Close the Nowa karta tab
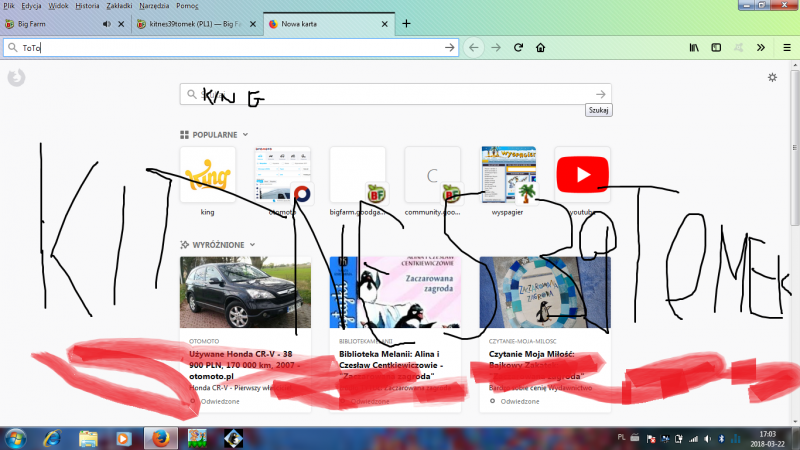Screen dimensions: 800x450 385,24
